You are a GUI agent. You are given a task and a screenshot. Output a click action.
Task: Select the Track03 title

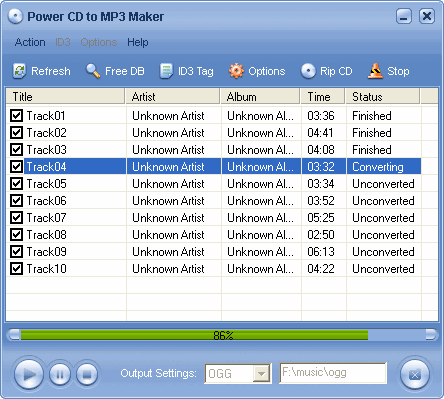tap(46, 150)
